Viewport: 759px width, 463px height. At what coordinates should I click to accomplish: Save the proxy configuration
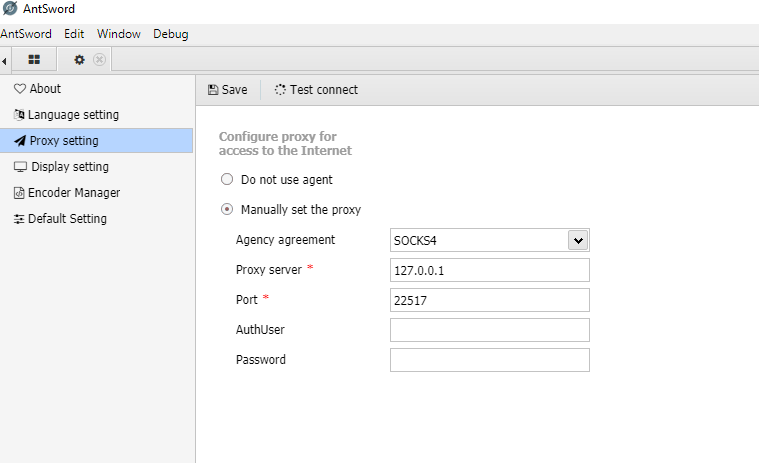pos(228,90)
